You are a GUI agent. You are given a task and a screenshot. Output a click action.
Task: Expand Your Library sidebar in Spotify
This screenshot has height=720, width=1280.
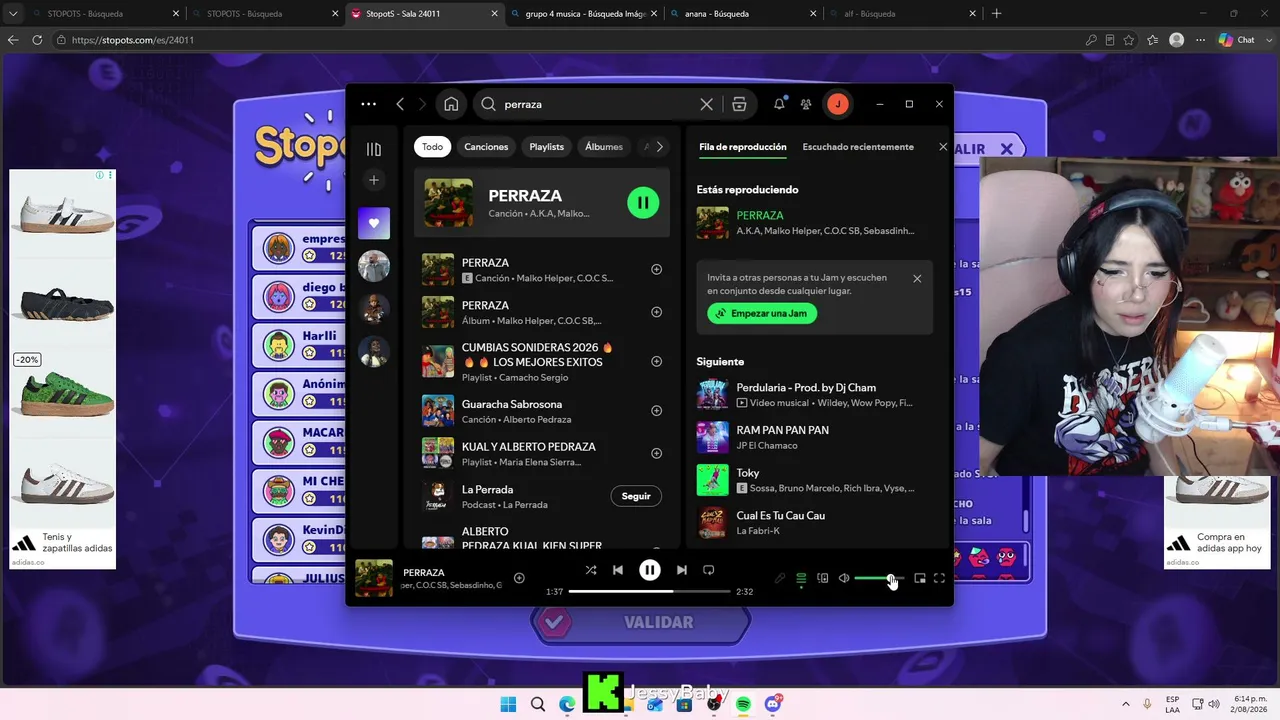[x=374, y=149]
